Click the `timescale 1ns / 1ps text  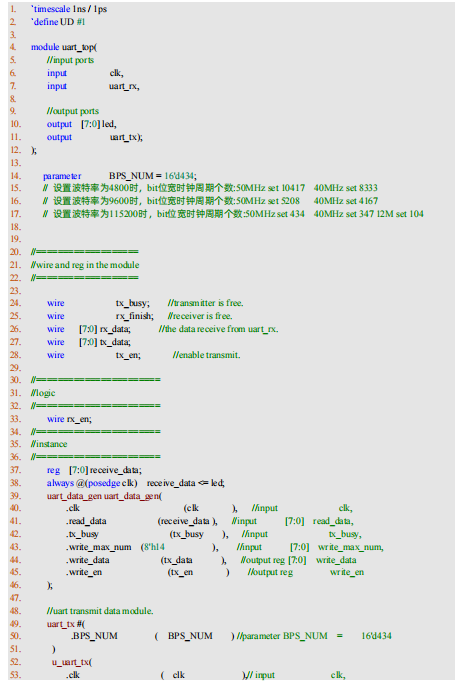click(69, 9)
